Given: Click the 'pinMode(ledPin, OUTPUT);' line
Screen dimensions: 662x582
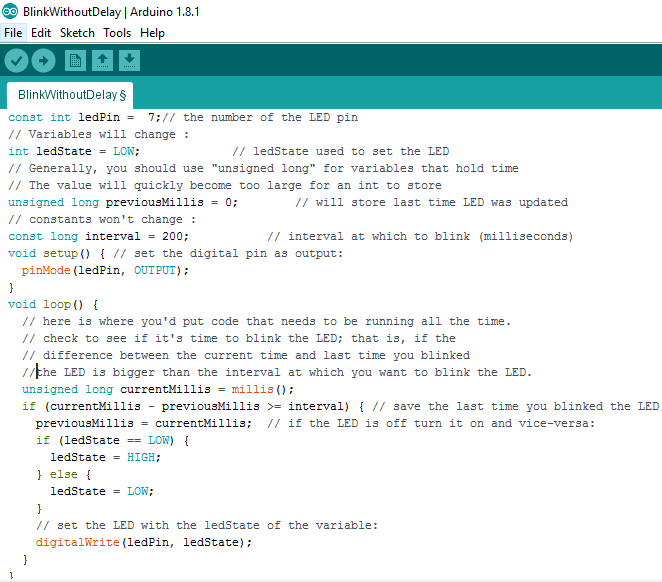Looking at the screenshot, I should pos(106,270).
